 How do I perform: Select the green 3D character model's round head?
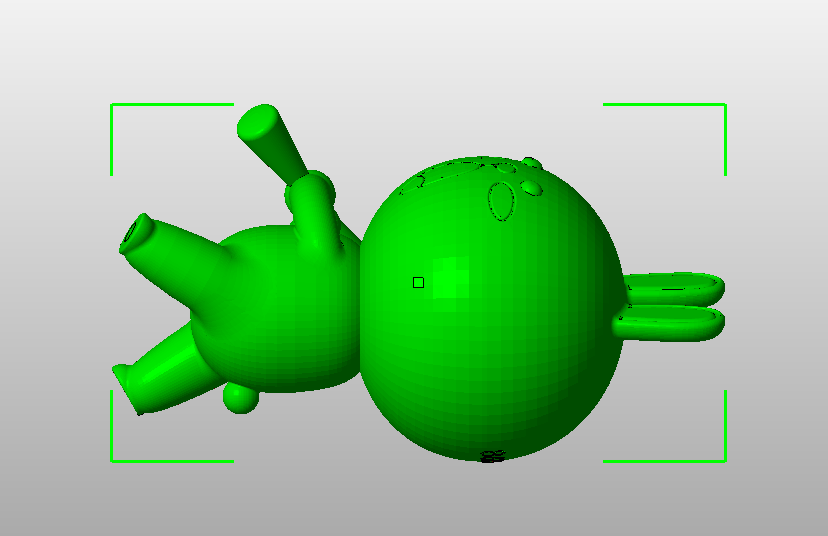492,309
